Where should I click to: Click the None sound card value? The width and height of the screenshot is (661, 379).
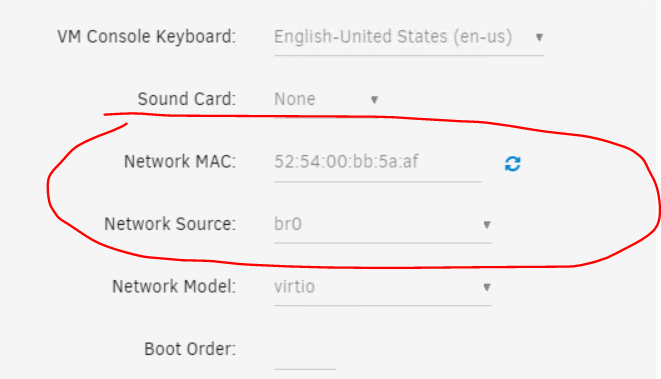coord(295,99)
